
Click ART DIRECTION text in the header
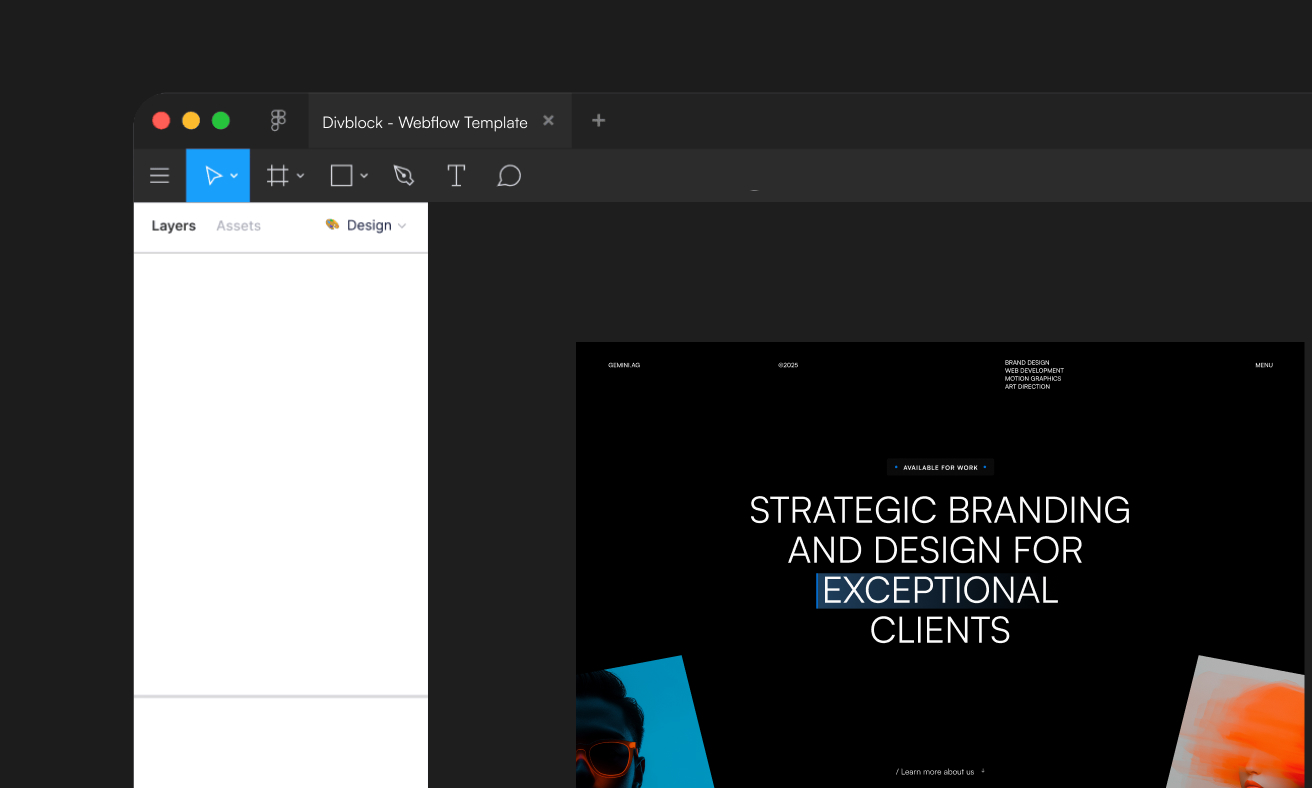pyautogui.click(x=1027, y=387)
